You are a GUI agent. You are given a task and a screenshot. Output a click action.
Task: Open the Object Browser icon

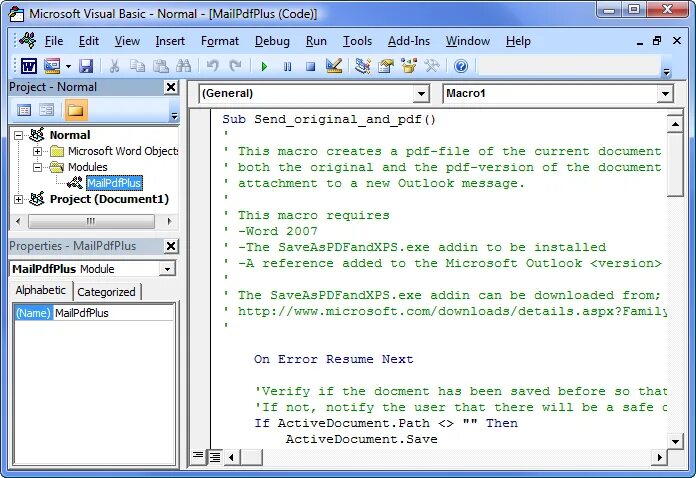[409, 67]
